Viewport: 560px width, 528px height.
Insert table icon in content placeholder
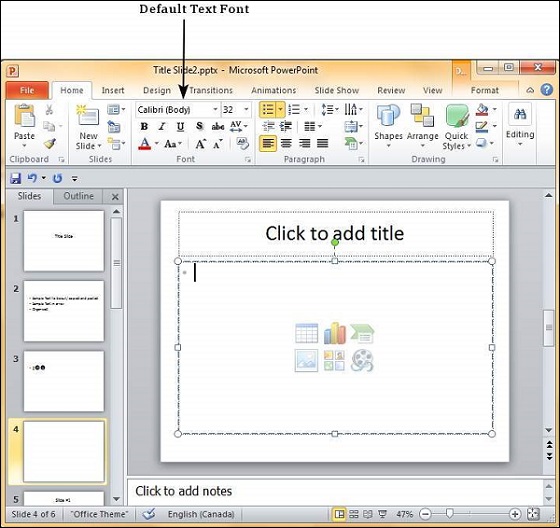(306, 333)
